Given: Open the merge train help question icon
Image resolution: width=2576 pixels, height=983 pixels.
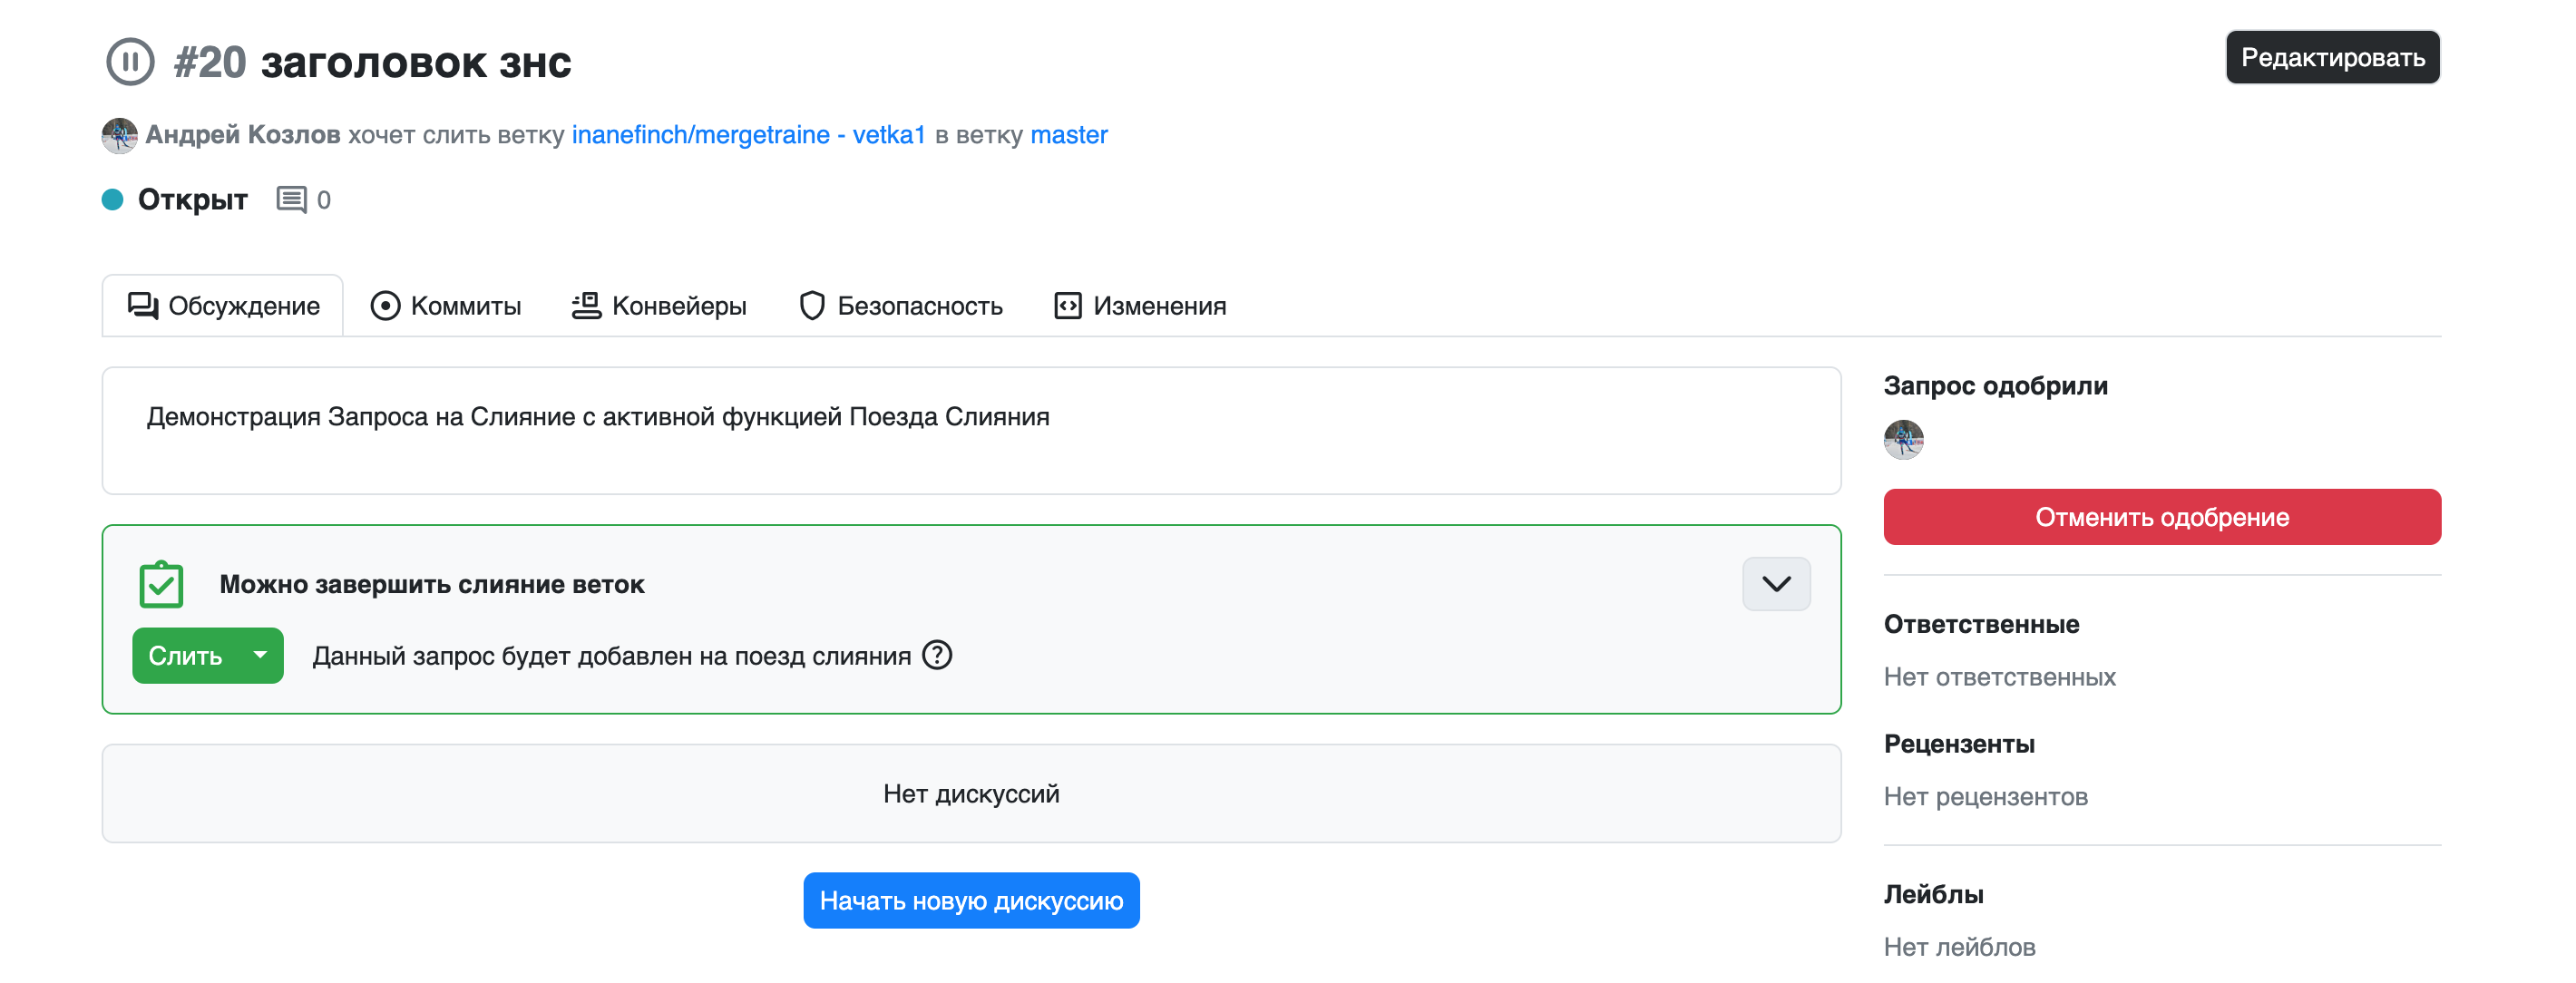Looking at the screenshot, I should click(x=937, y=655).
